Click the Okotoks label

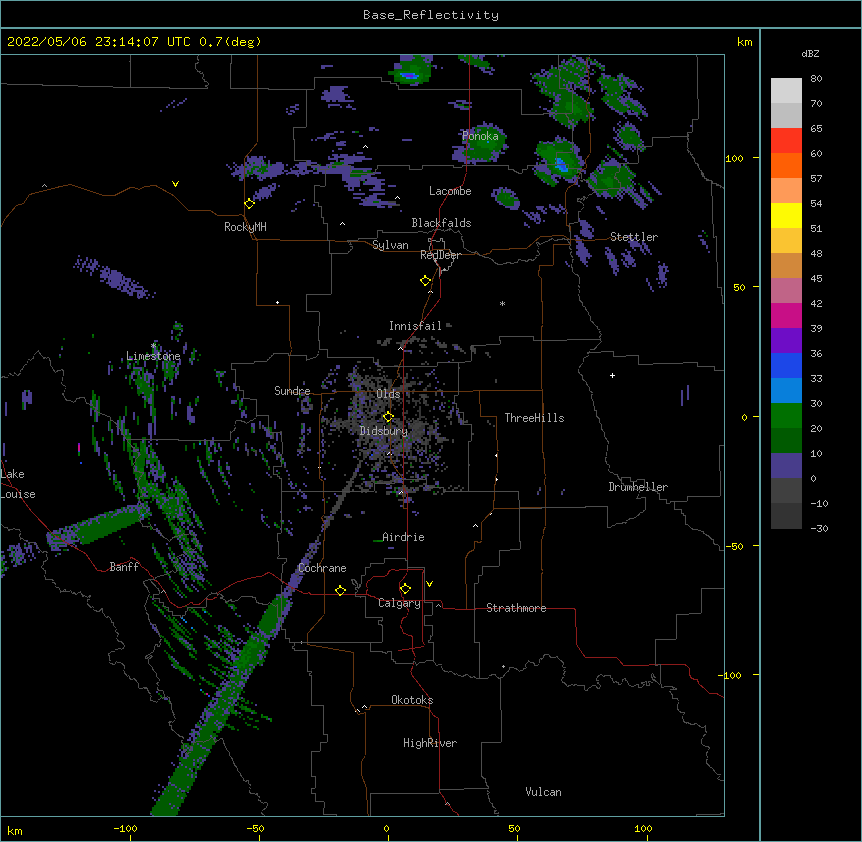point(412,700)
